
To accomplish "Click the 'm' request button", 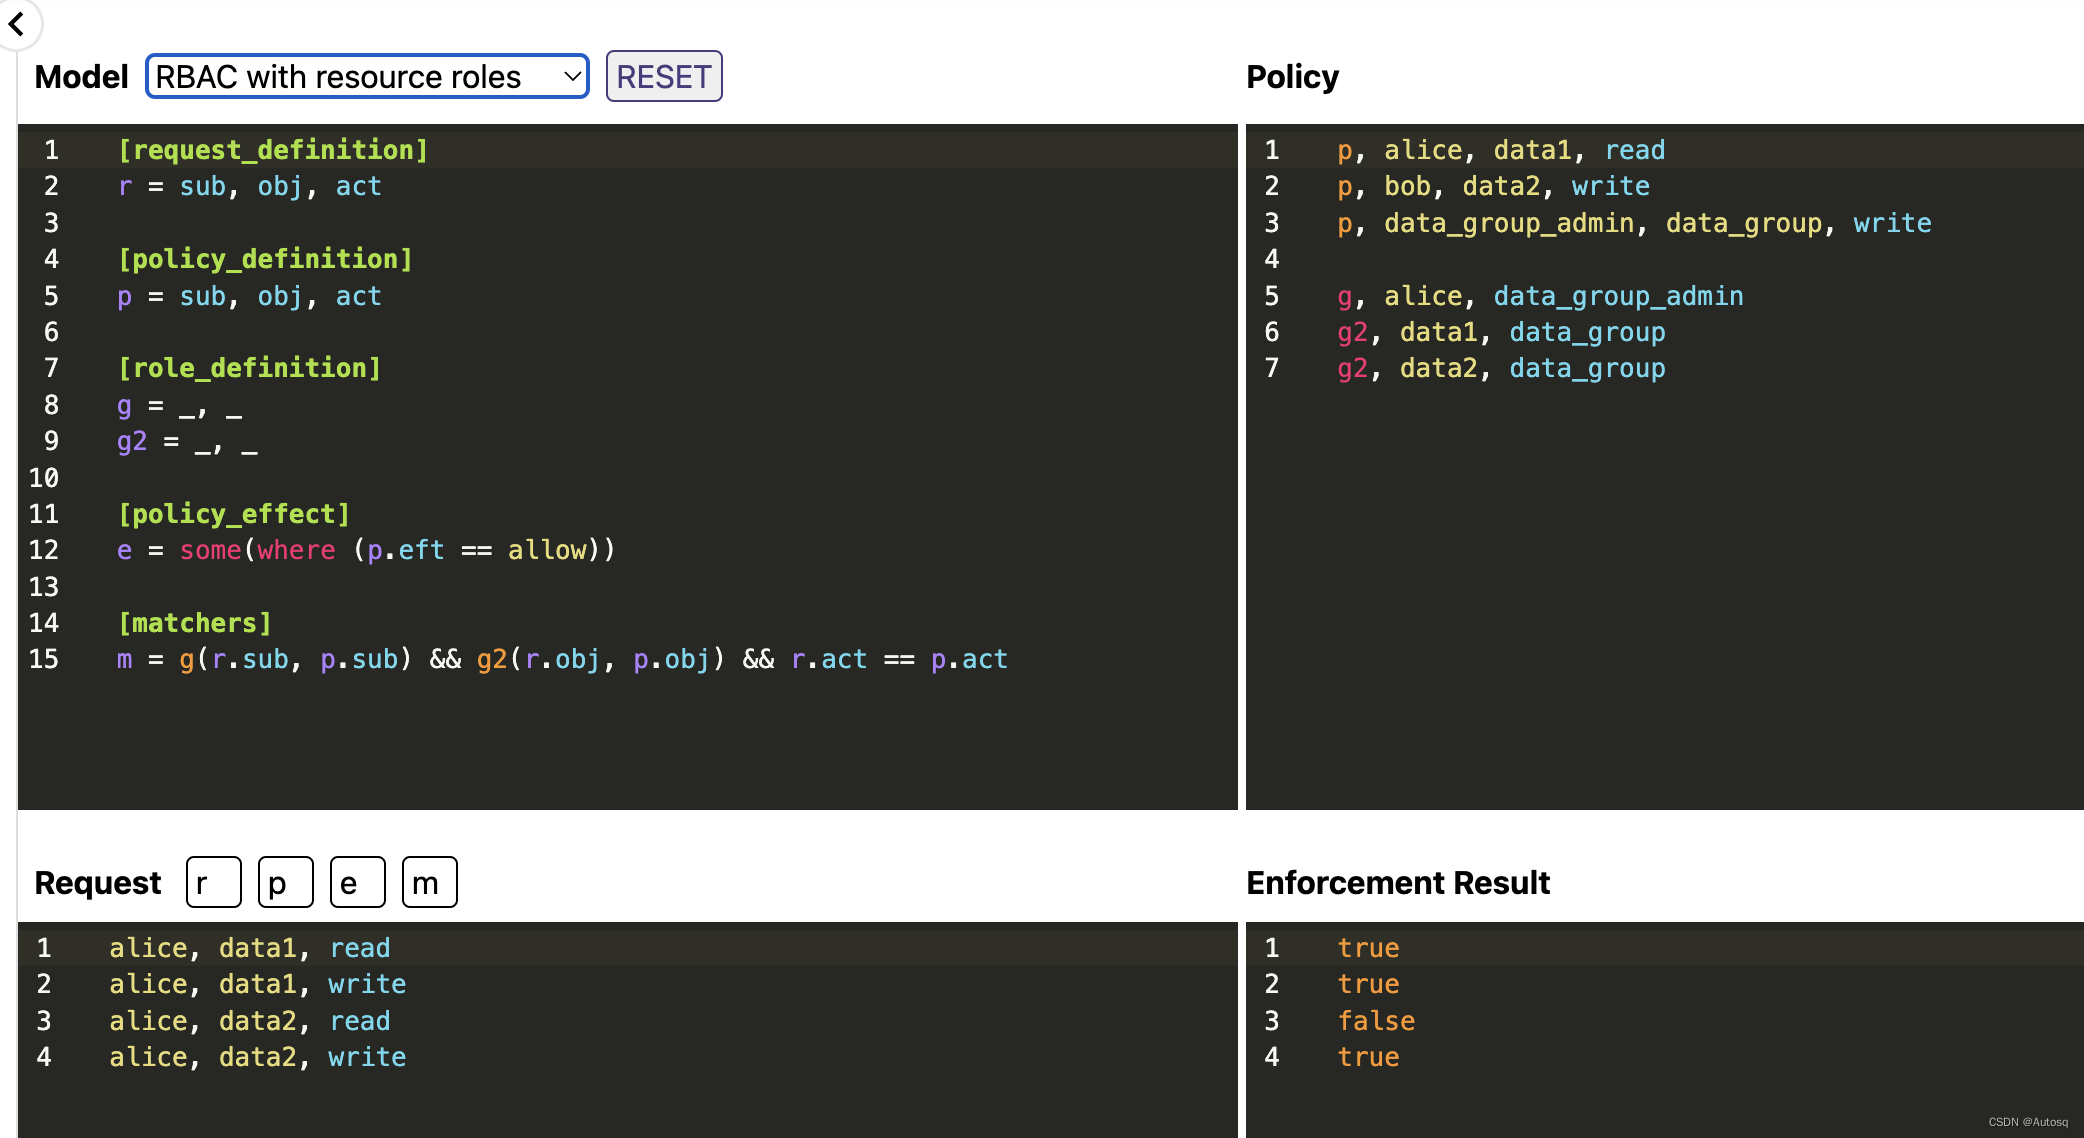I will point(429,882).
